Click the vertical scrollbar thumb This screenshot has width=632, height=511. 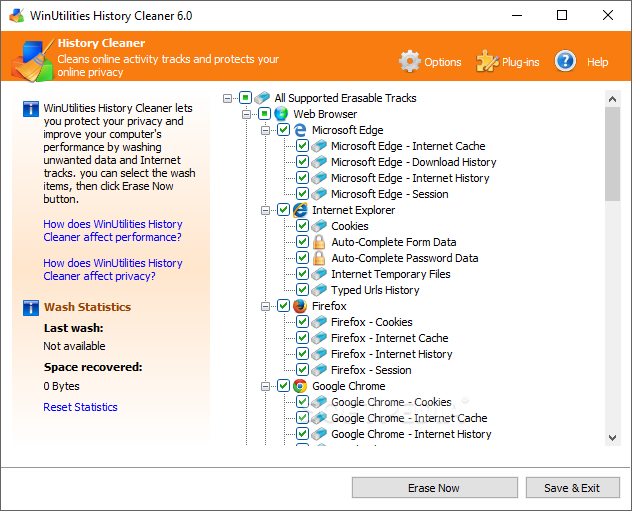(x=612, y=154)
